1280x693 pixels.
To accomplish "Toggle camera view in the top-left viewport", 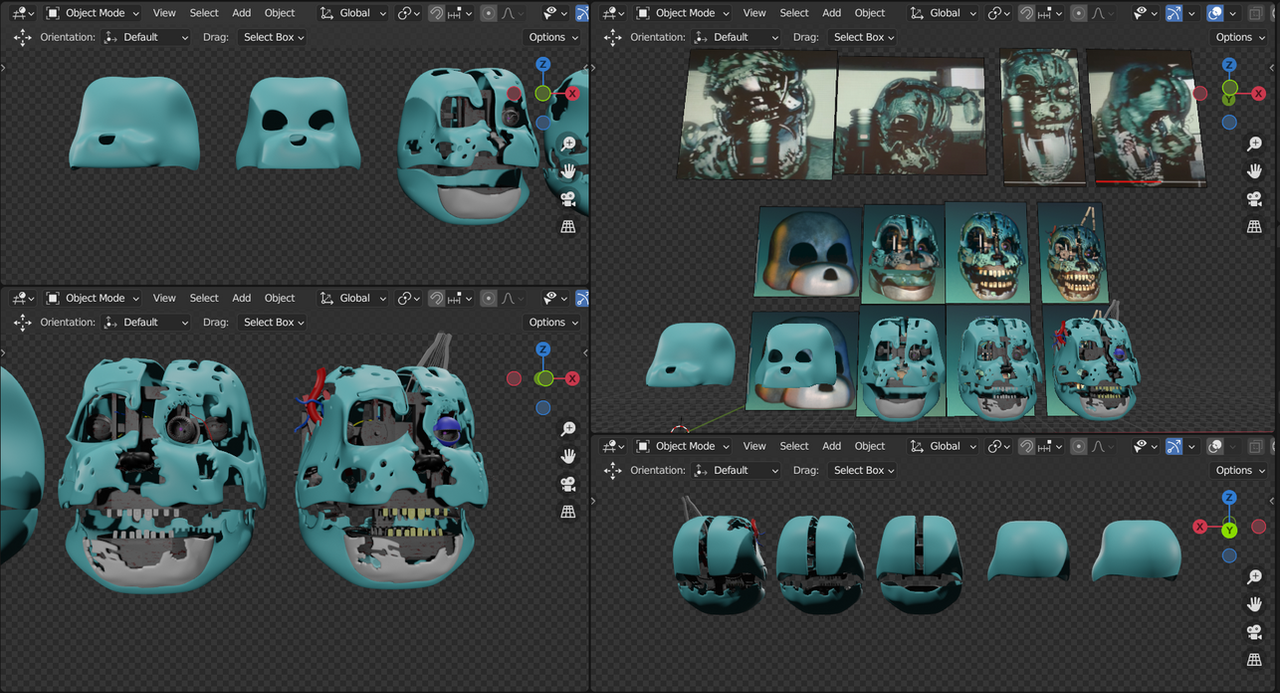I will pos(568,199).
